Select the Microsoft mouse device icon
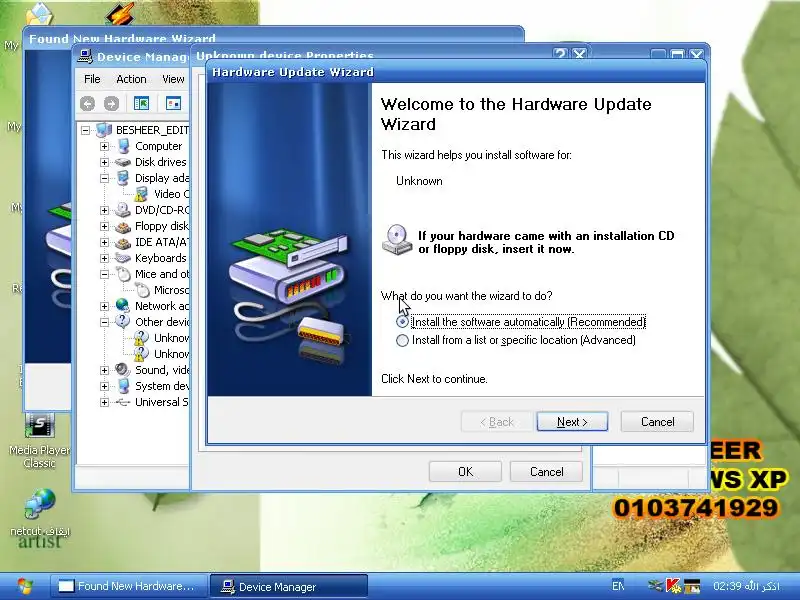Image resolution: width=800 pixels, height=600 pixels. tap(142, 290)
